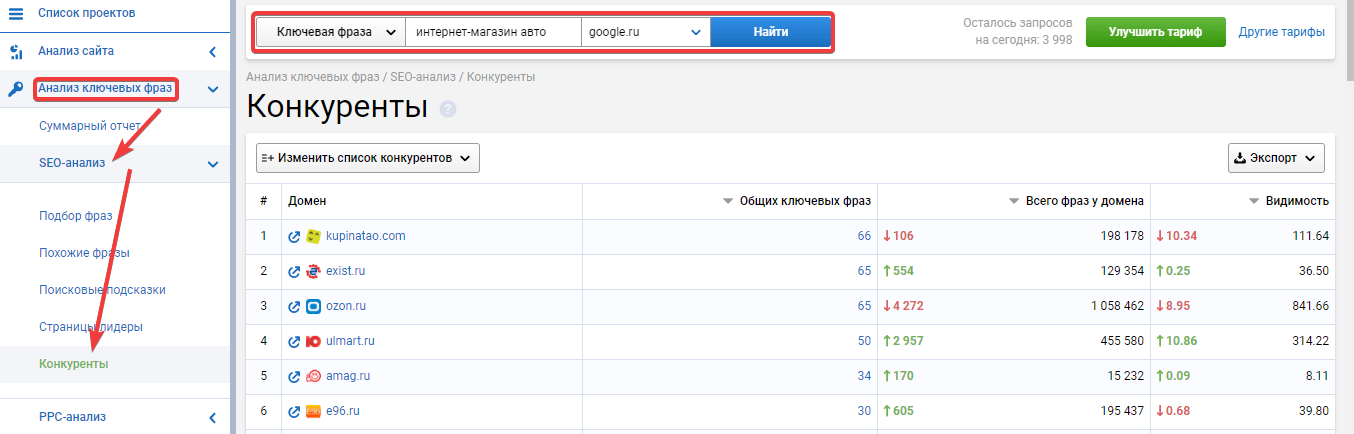Viewport: 1354px width, 434px height.
Task: Open the amag.ru domain link
Action: pos(348,377)
